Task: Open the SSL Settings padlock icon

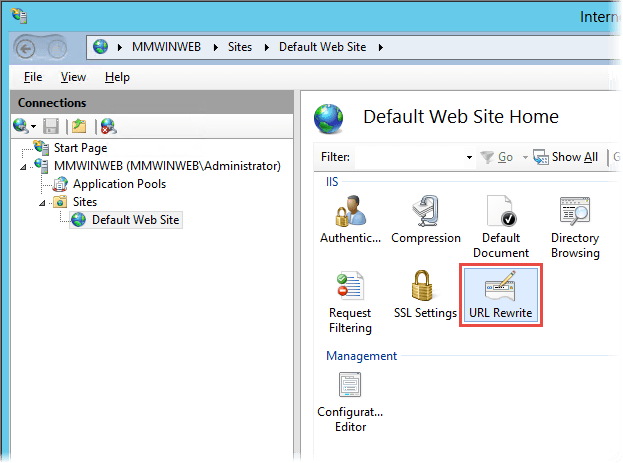Action: pyautogui.click(x=422, y=285)
